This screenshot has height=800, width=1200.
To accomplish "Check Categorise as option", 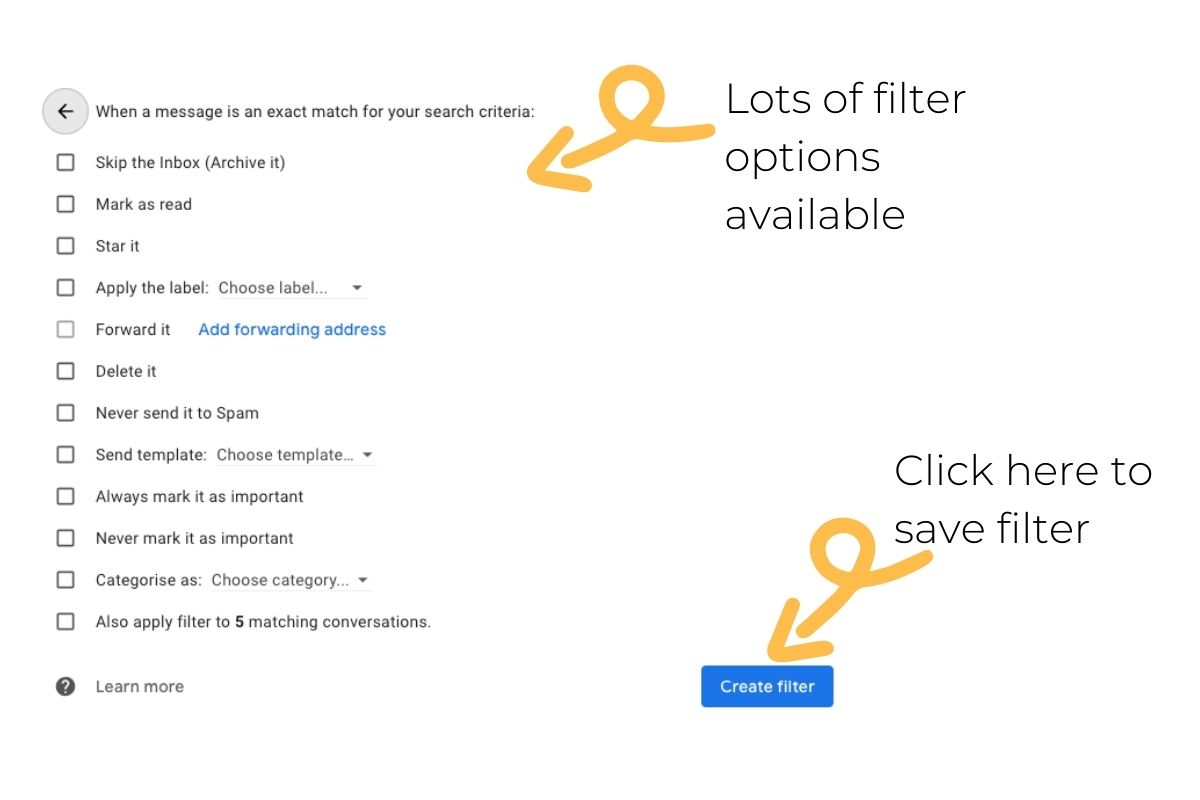I will point(65,579).
